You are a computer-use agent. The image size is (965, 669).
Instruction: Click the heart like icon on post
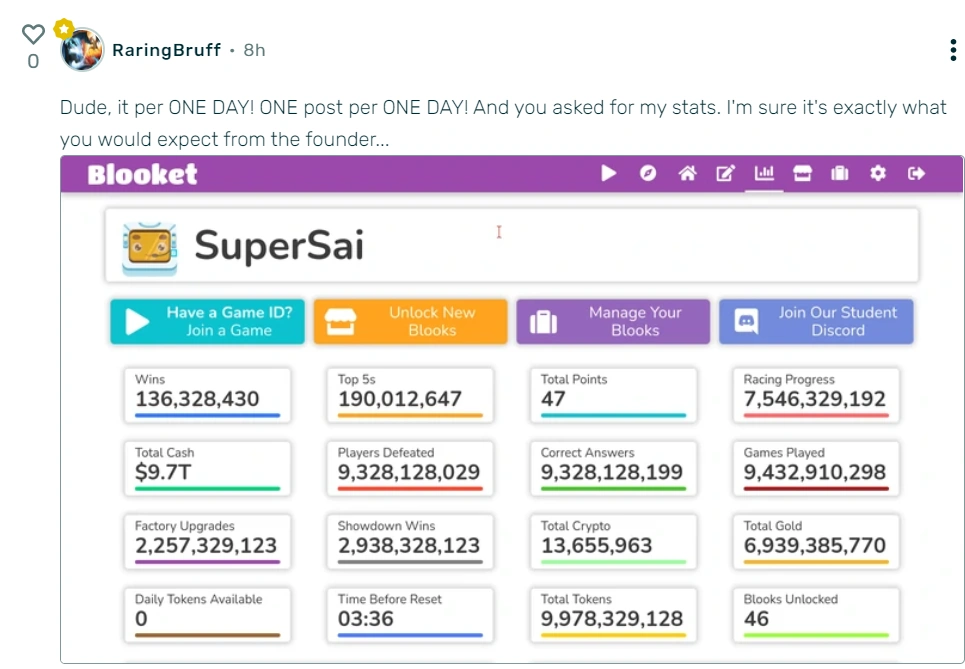click(33, 34)
